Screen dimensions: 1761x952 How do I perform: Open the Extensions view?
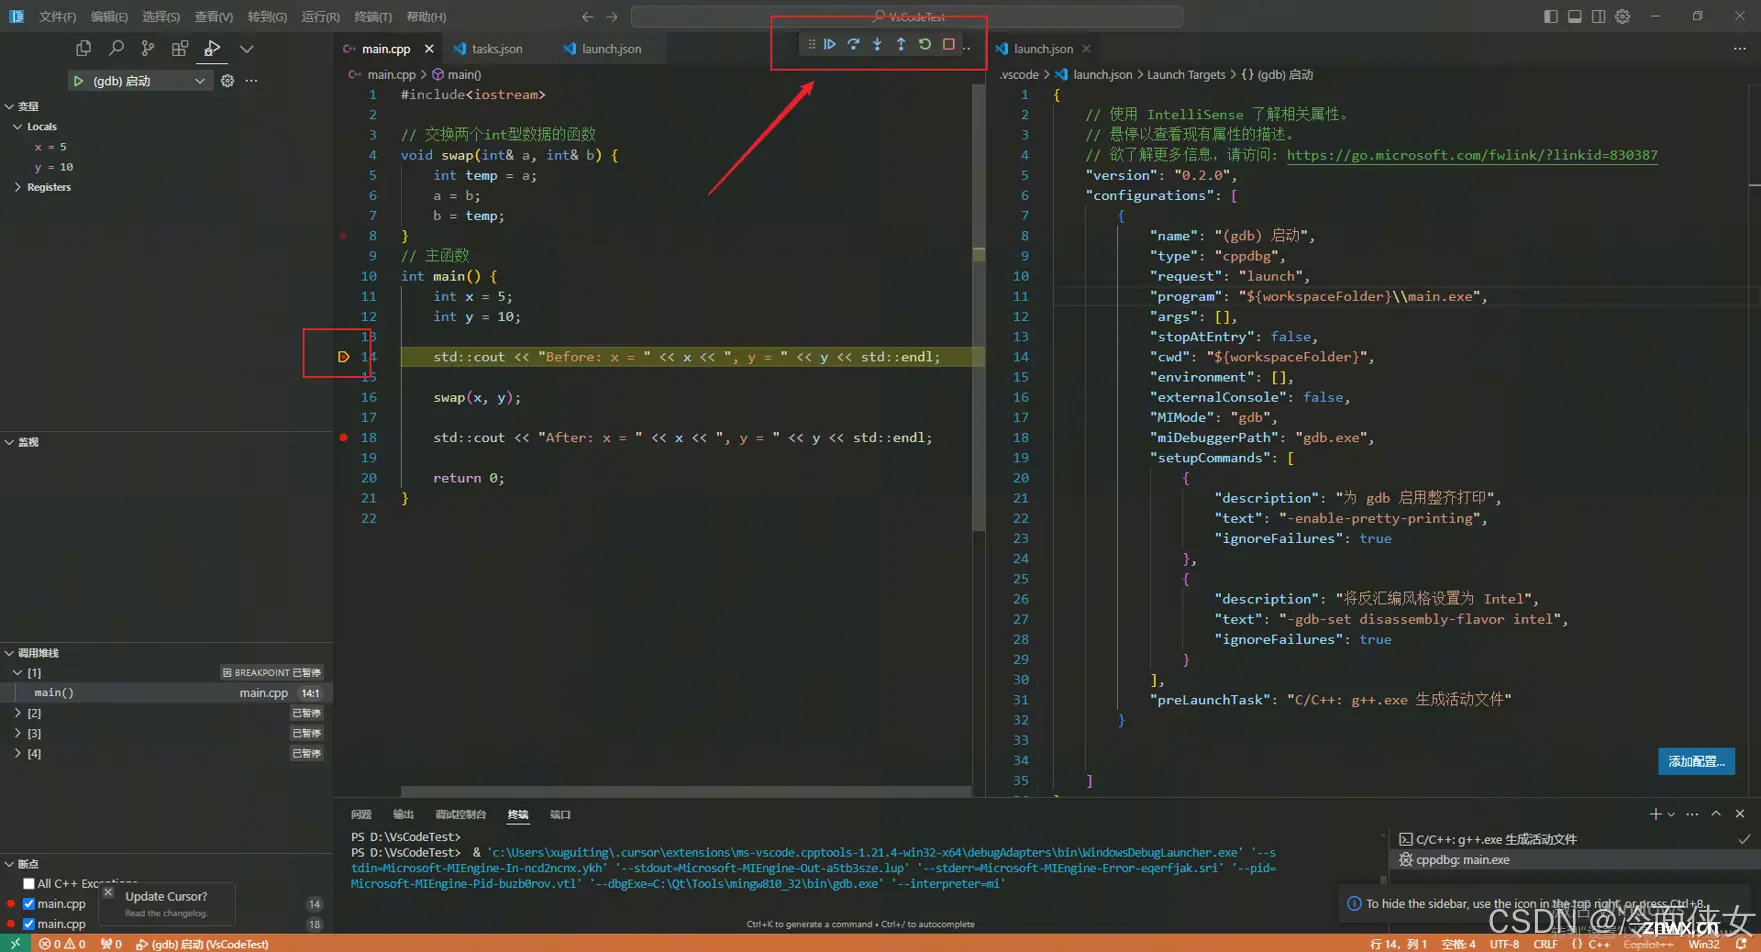[x=180, y=48]
